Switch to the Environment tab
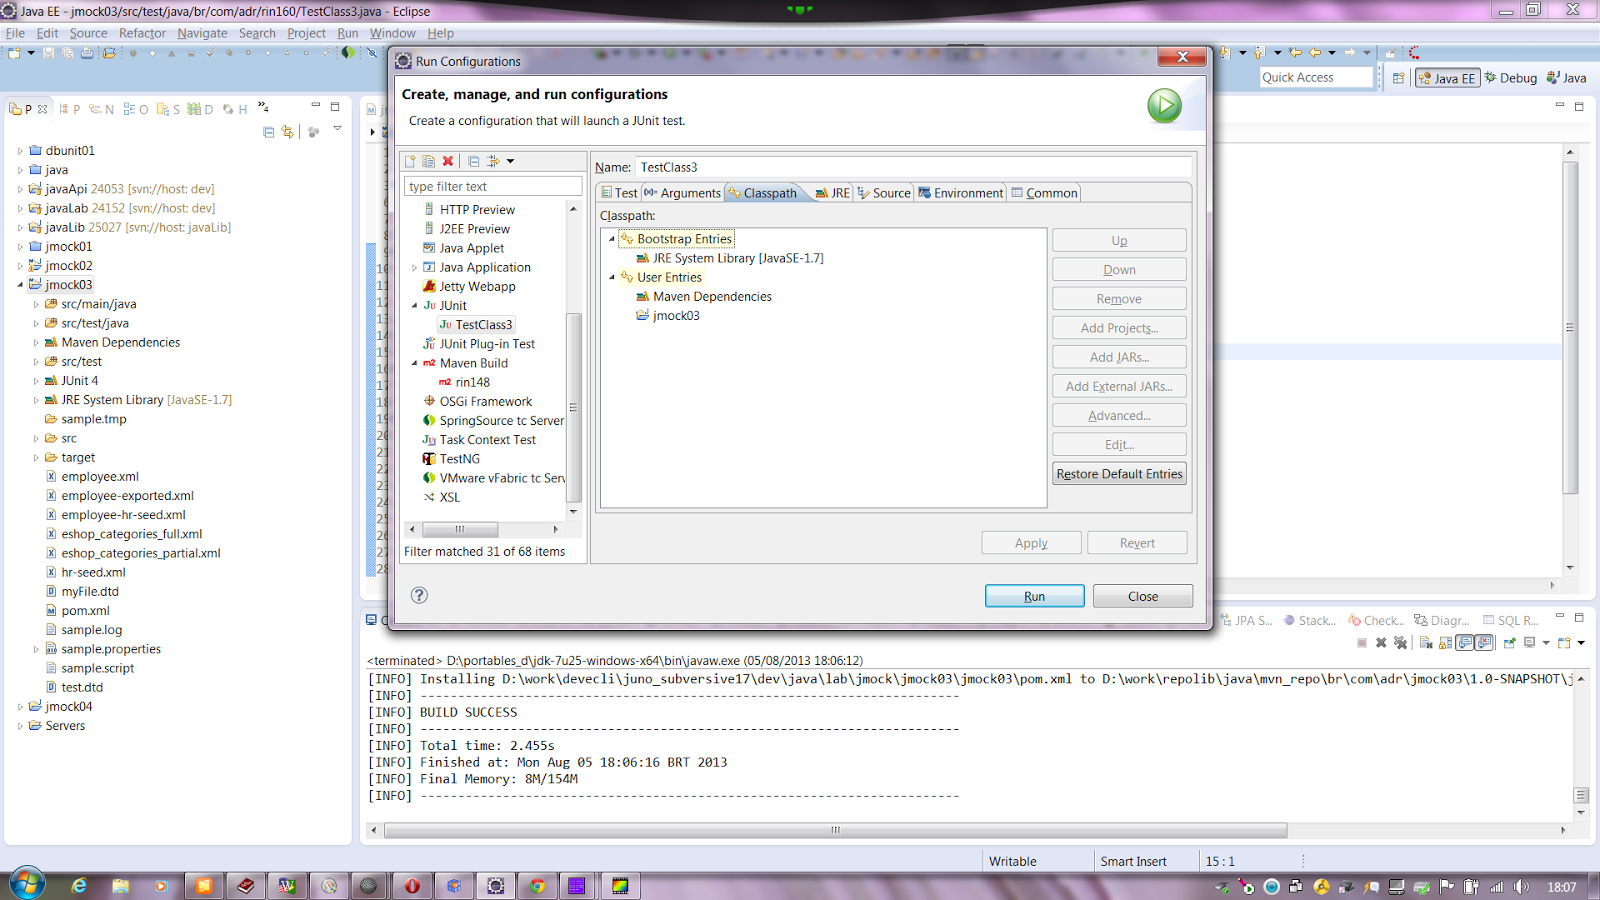 [x=960, y=193]
